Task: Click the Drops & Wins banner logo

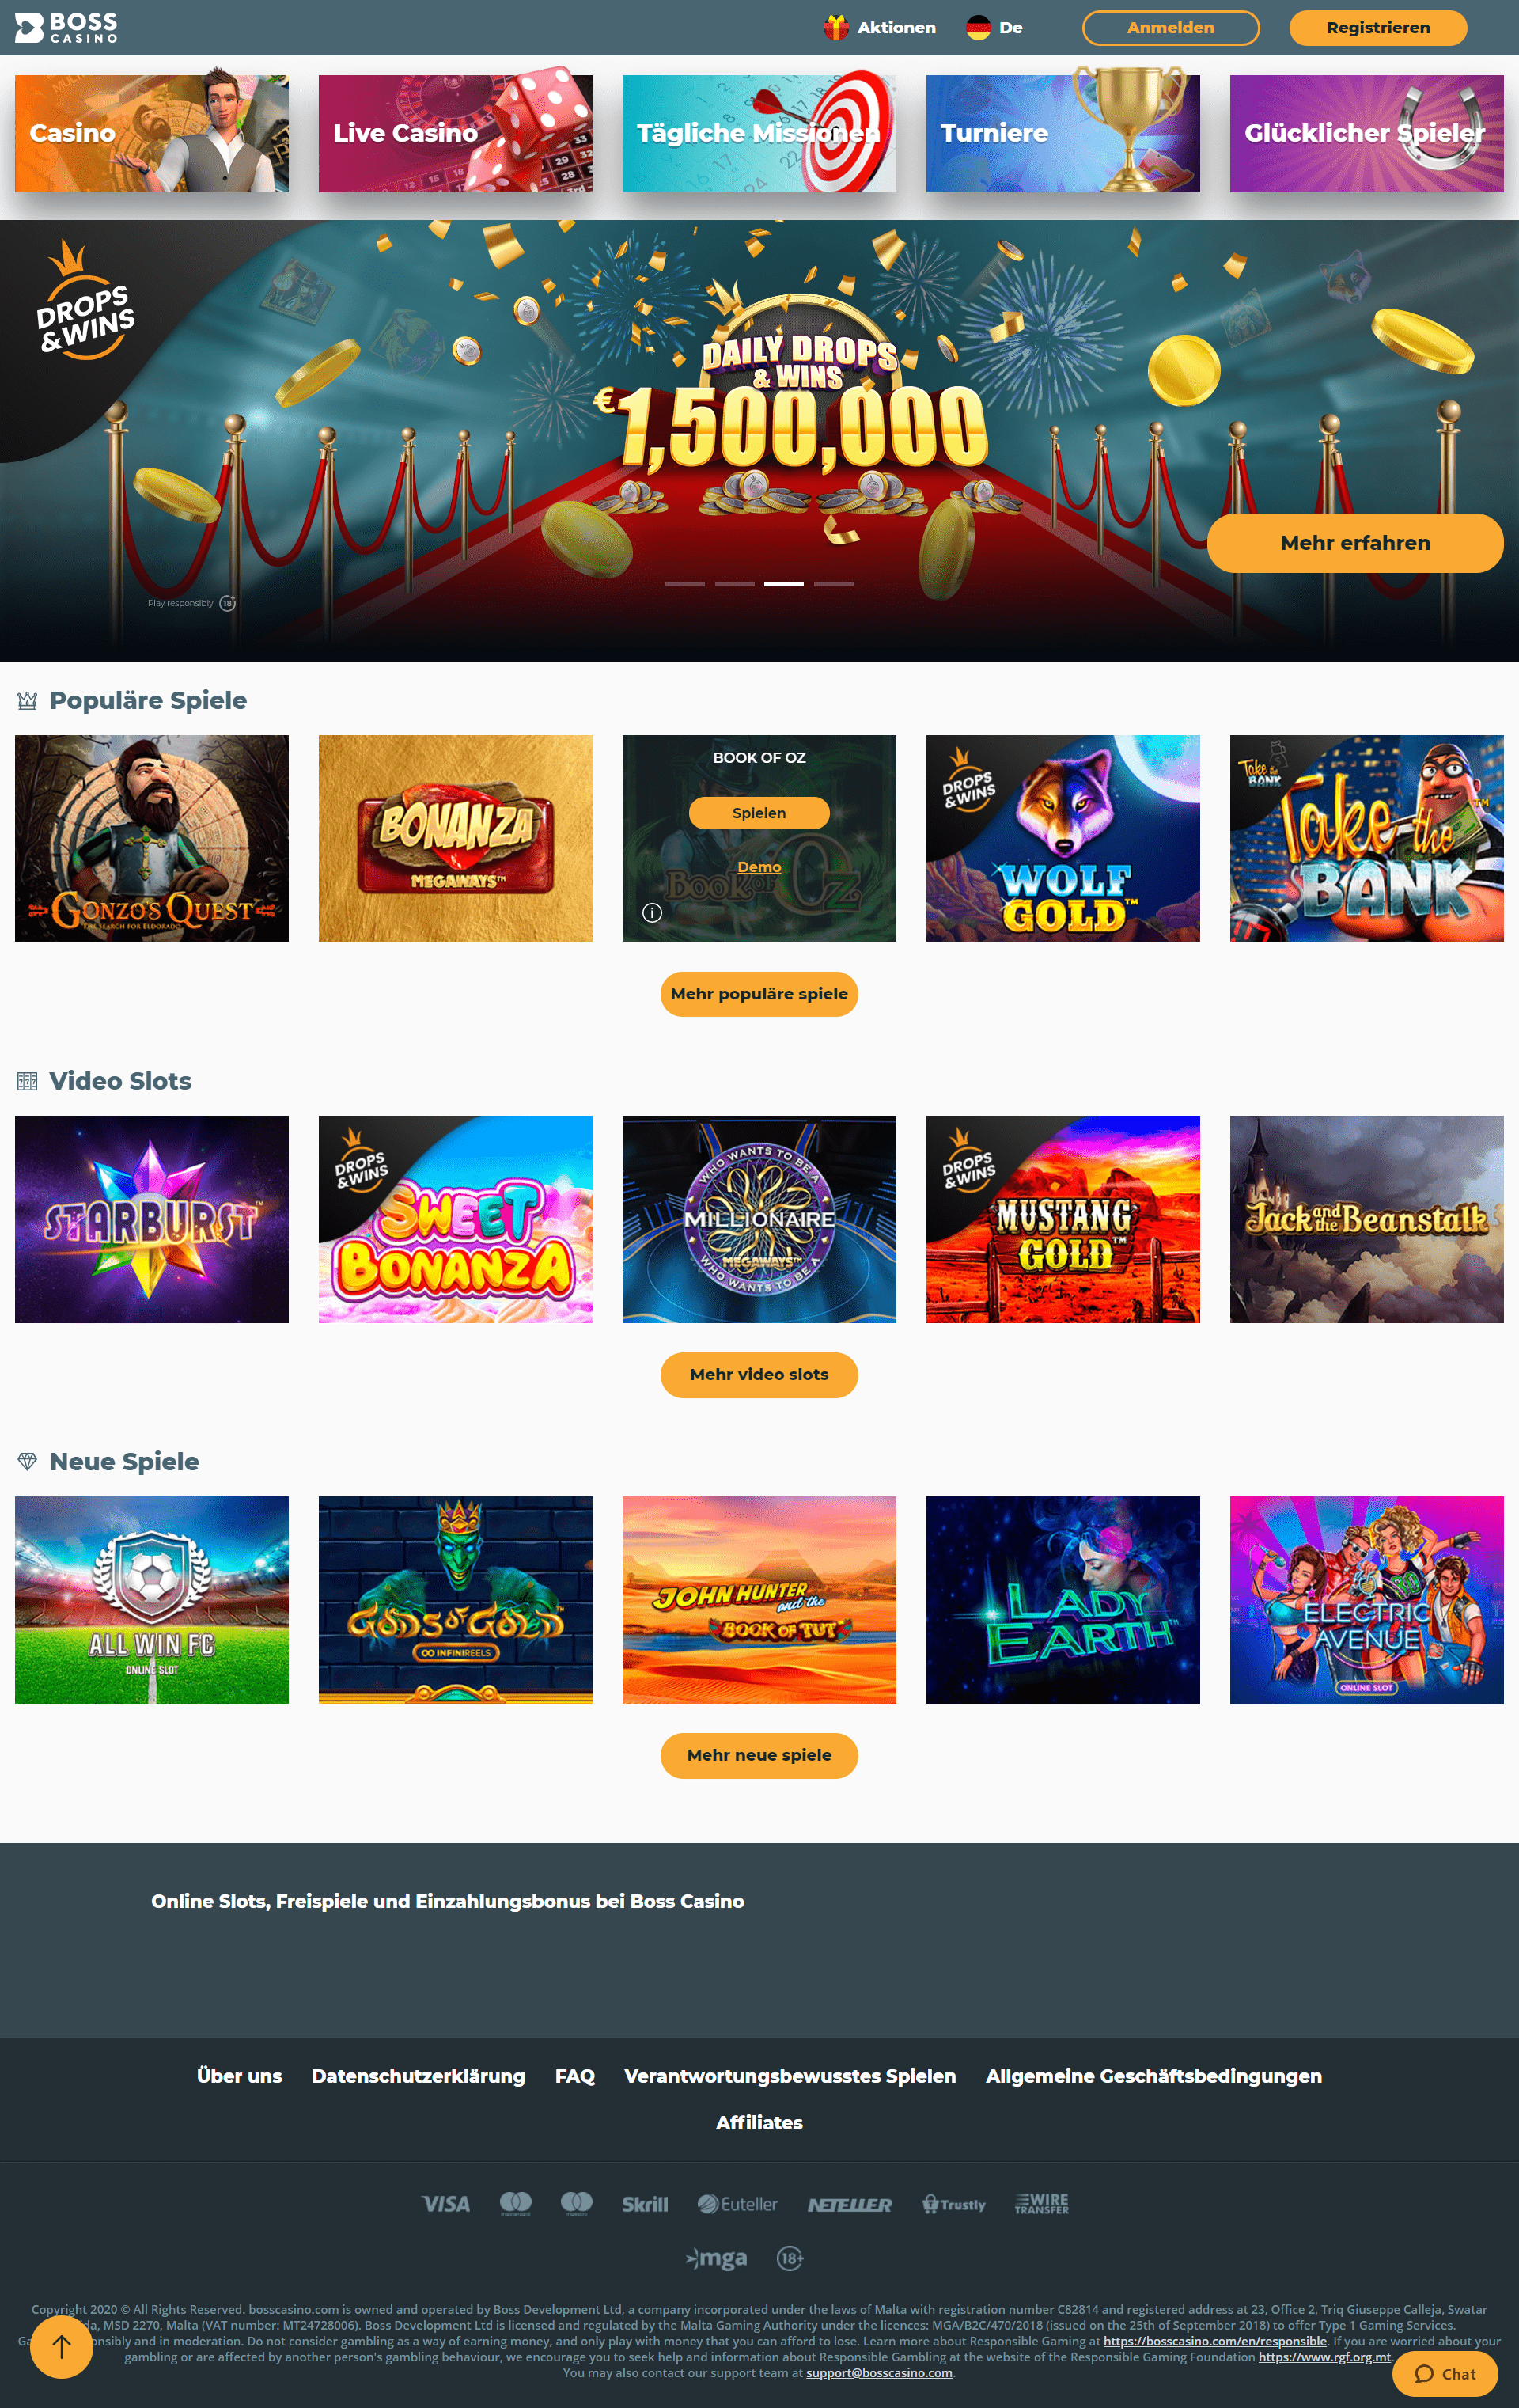Action: [84, 300]
